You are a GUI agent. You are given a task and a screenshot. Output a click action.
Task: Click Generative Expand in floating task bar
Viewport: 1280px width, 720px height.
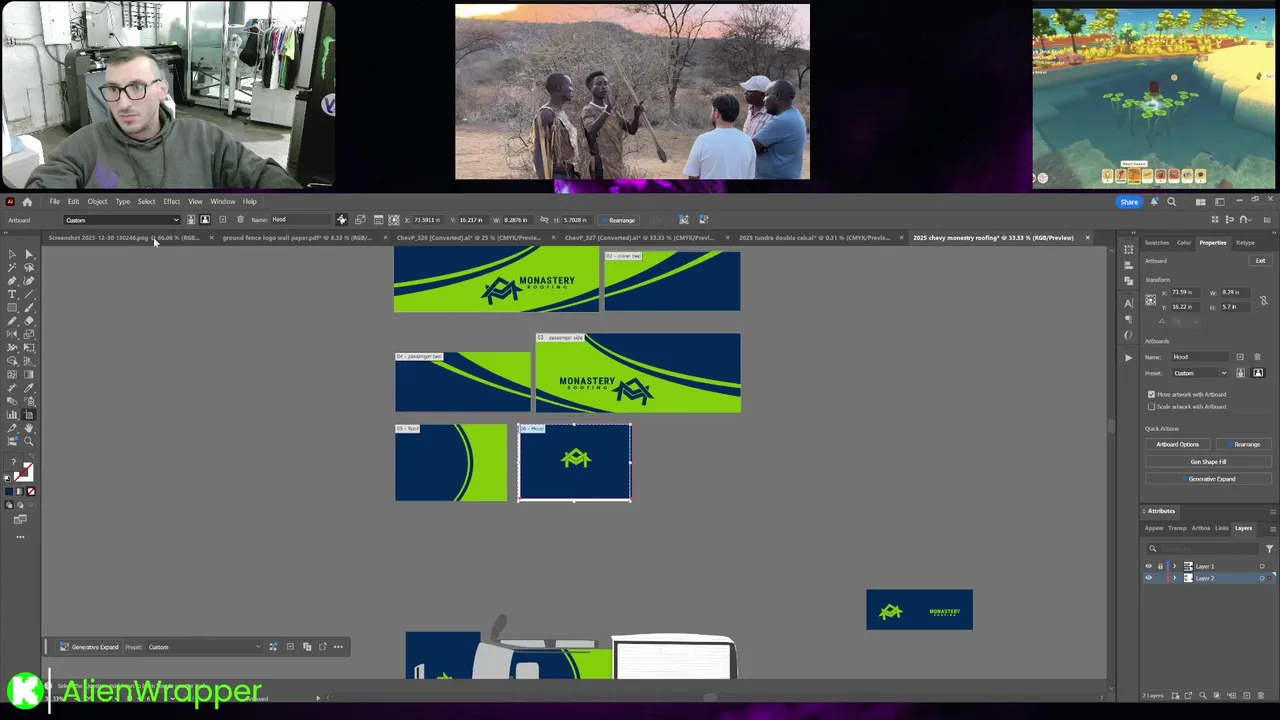click(89, 647)
